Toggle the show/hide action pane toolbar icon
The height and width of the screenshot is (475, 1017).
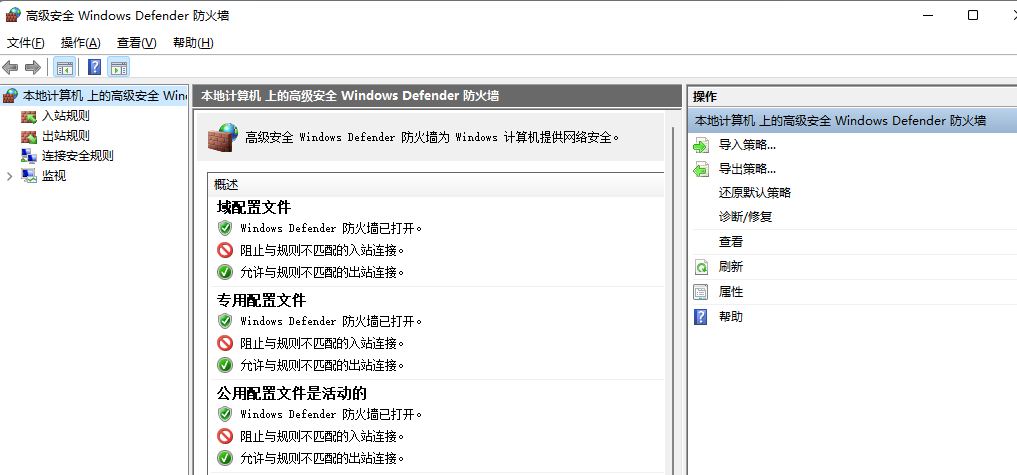(119, 67)
